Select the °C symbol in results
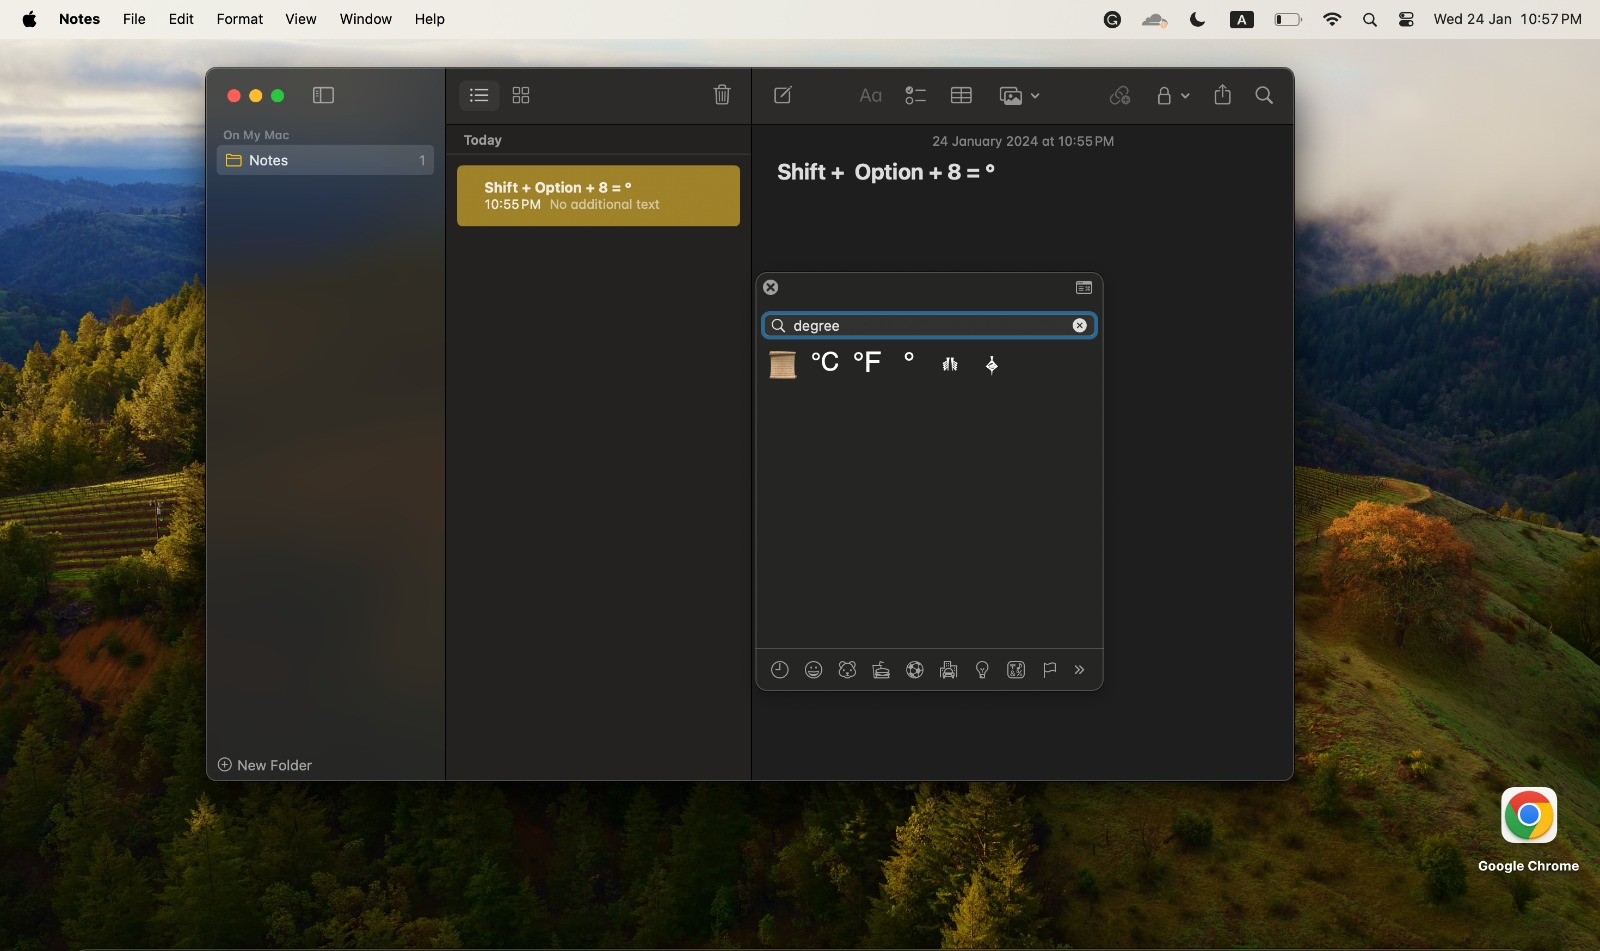 (x=825, y=363)
